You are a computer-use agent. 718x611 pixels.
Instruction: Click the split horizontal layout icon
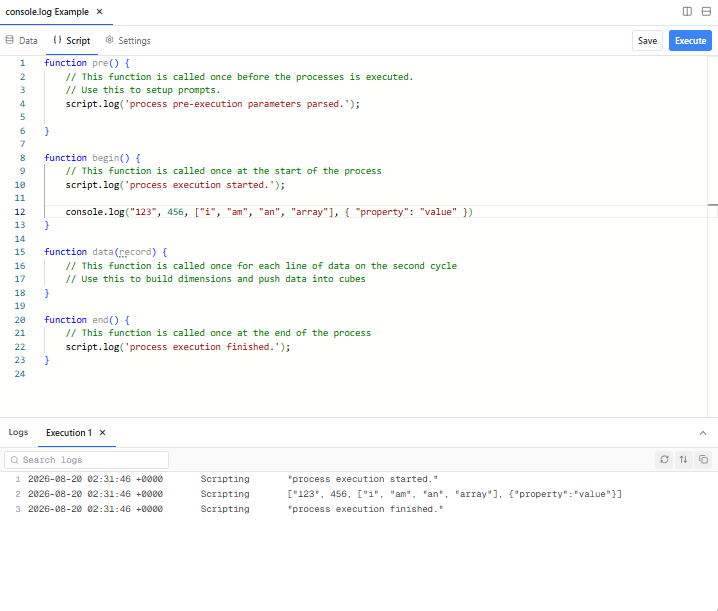706,11
